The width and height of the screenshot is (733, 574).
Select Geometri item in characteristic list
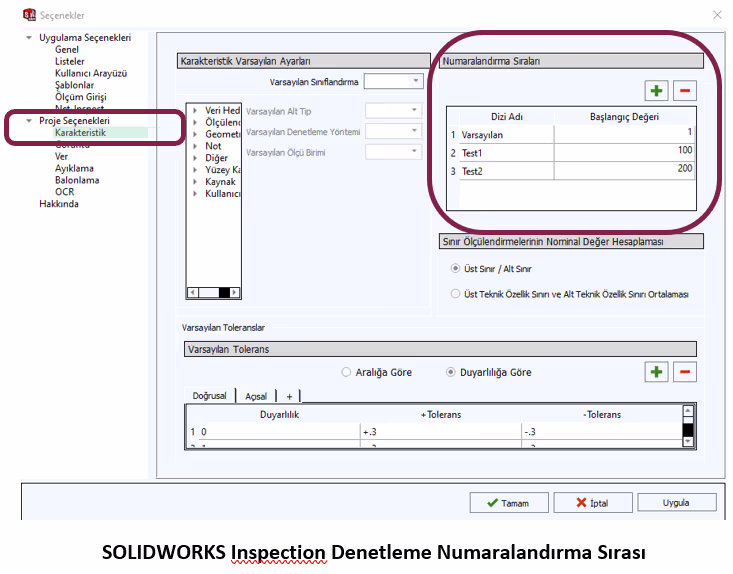[222, 134]
